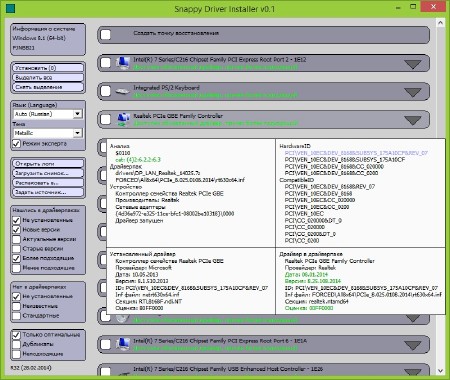Click the scrollbar up arrow
This screenshot has width=450, height=380.
point(440,23)
